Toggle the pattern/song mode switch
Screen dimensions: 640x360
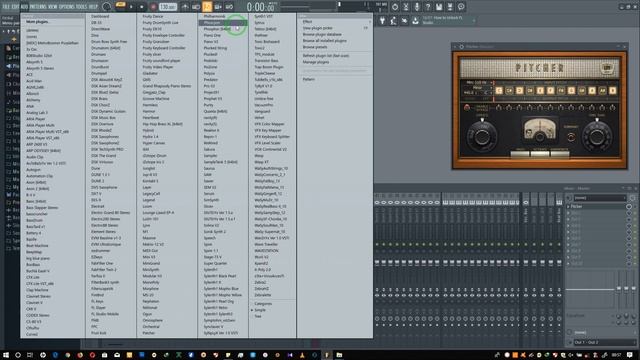(x=121, y=5)
